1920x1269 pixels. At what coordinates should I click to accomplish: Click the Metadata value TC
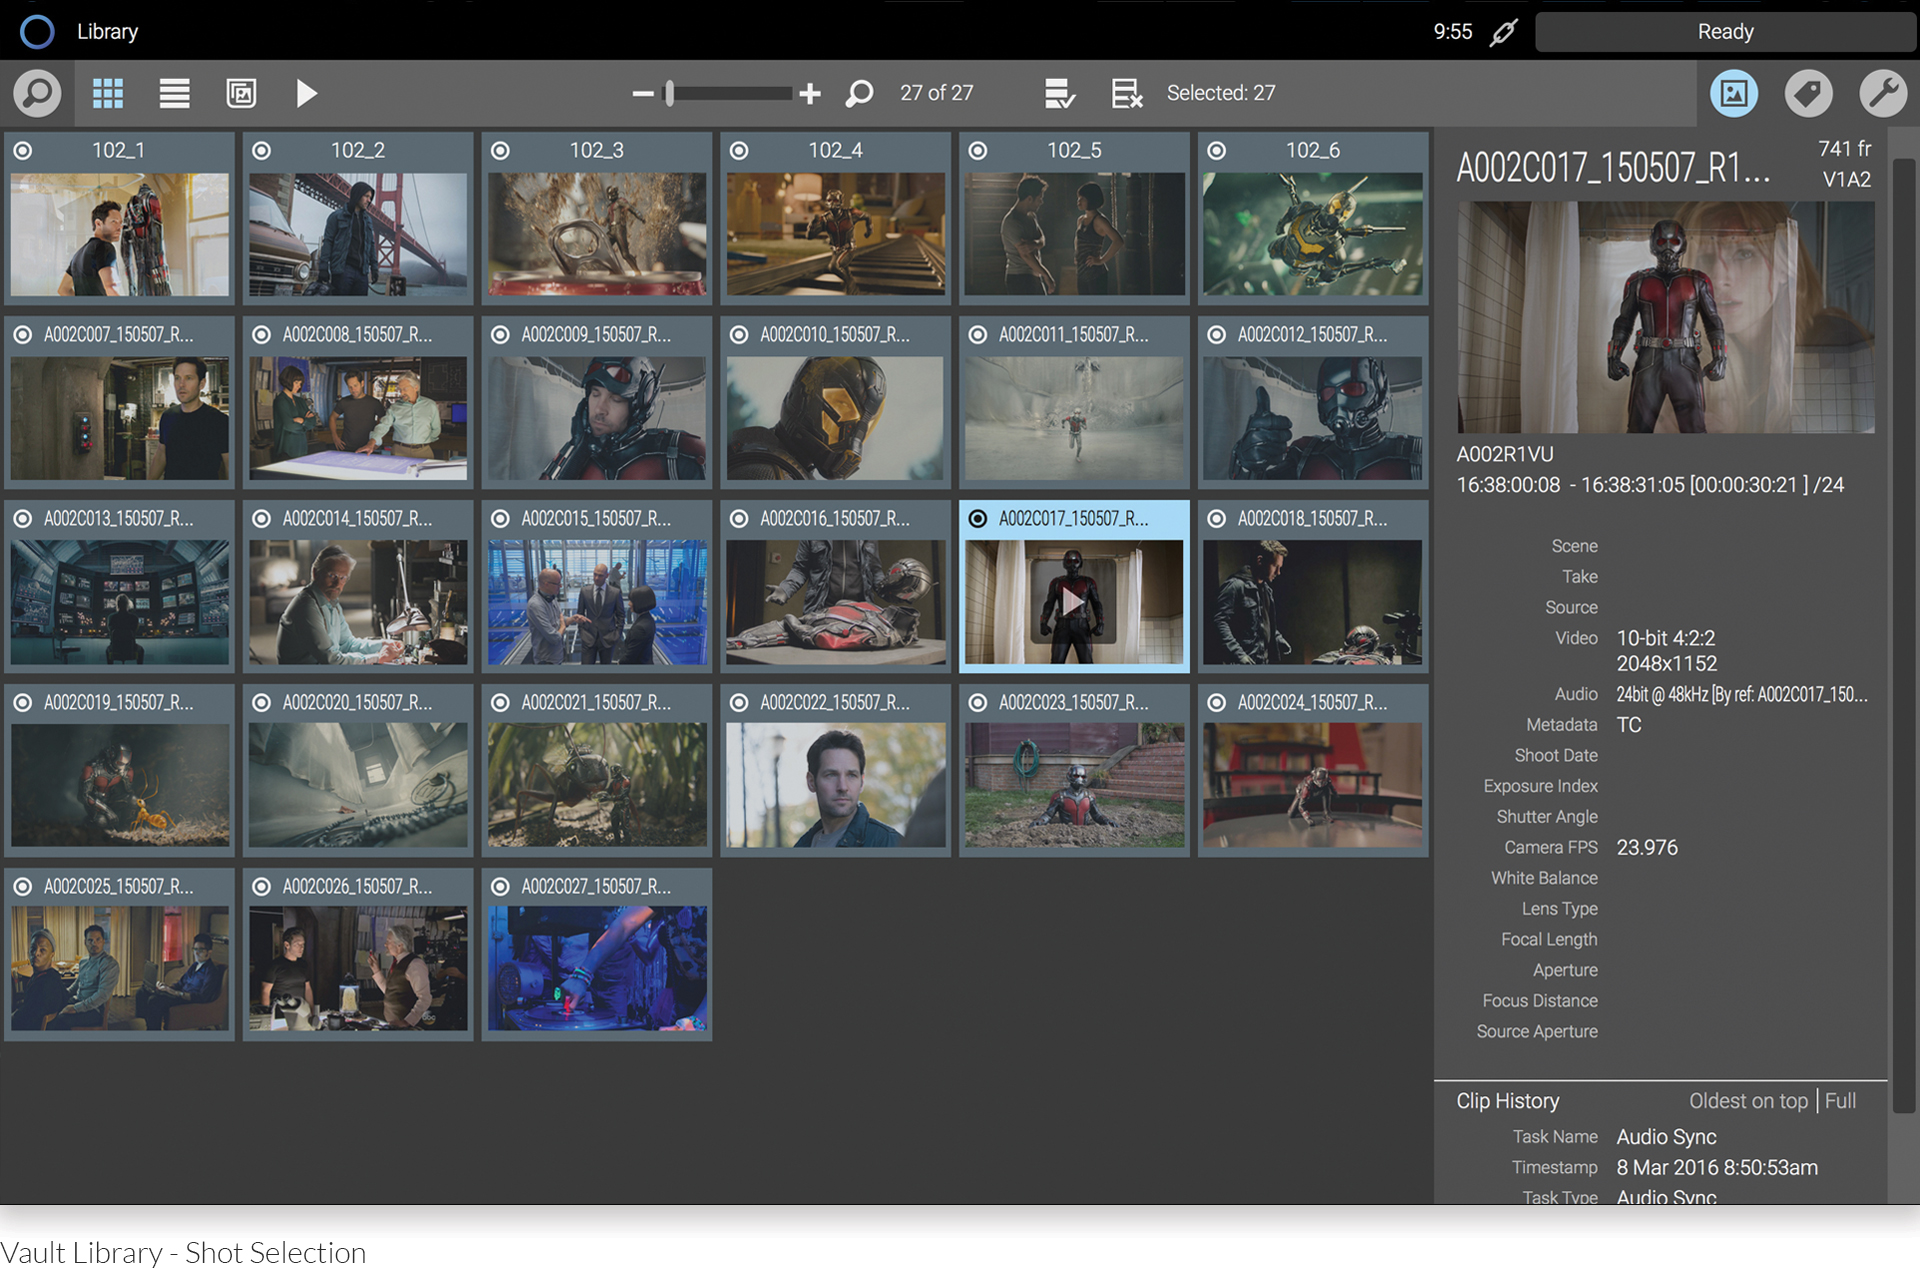(x=1629, y=725)
